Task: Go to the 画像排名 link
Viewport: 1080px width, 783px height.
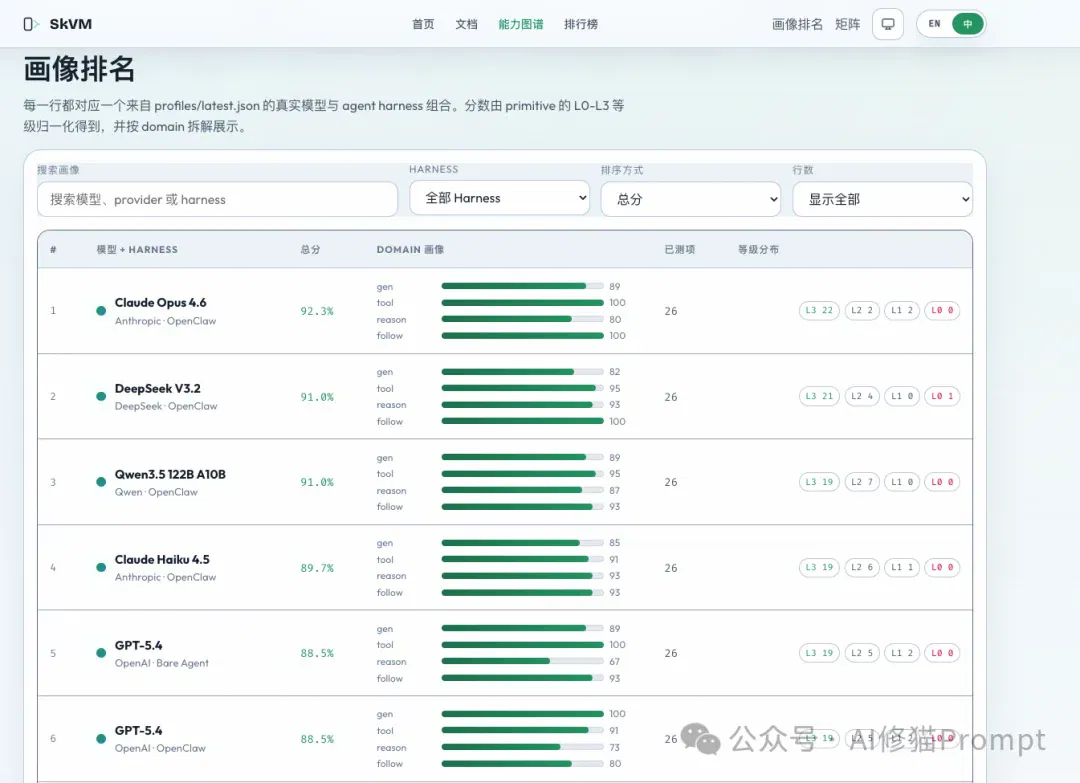Action: 797,24
